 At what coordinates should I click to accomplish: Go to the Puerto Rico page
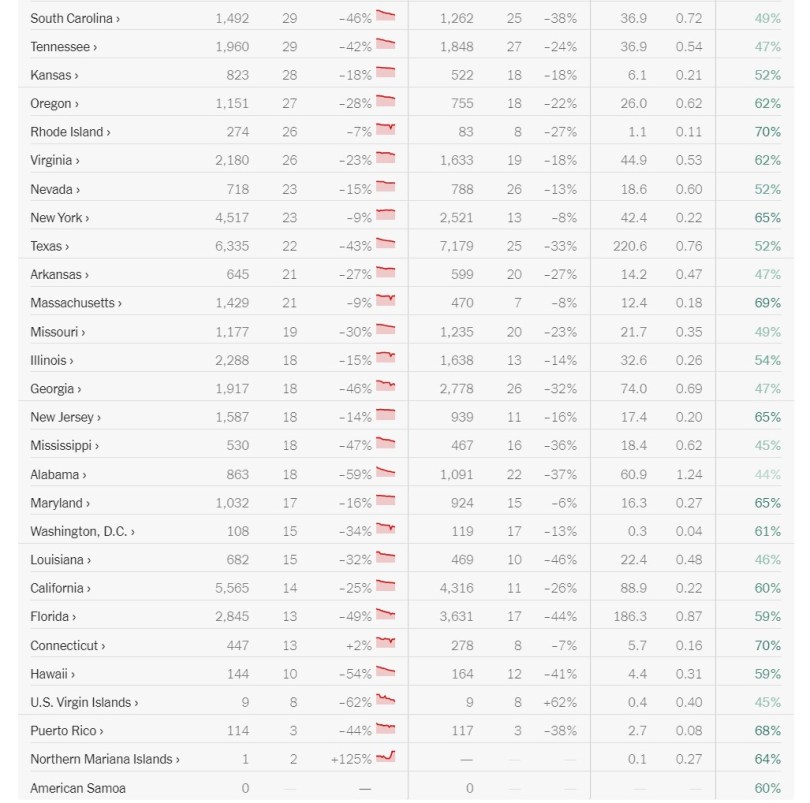point(66,731)
